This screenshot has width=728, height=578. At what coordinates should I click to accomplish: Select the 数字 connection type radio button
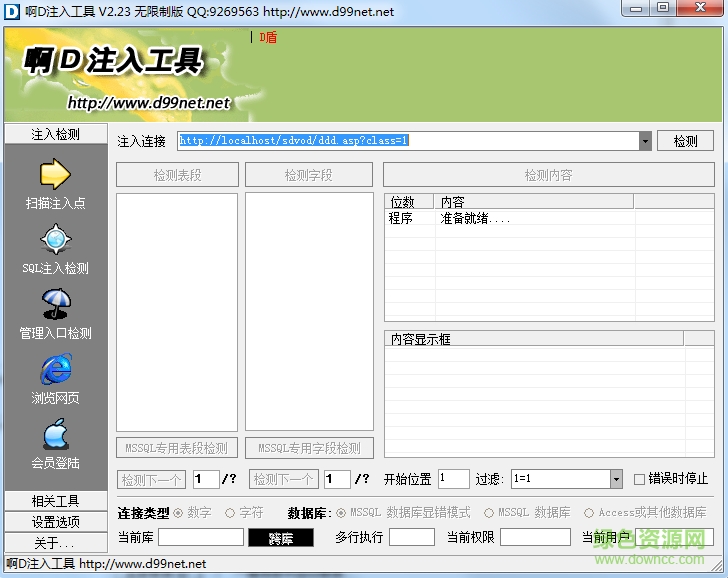point(179,512)
